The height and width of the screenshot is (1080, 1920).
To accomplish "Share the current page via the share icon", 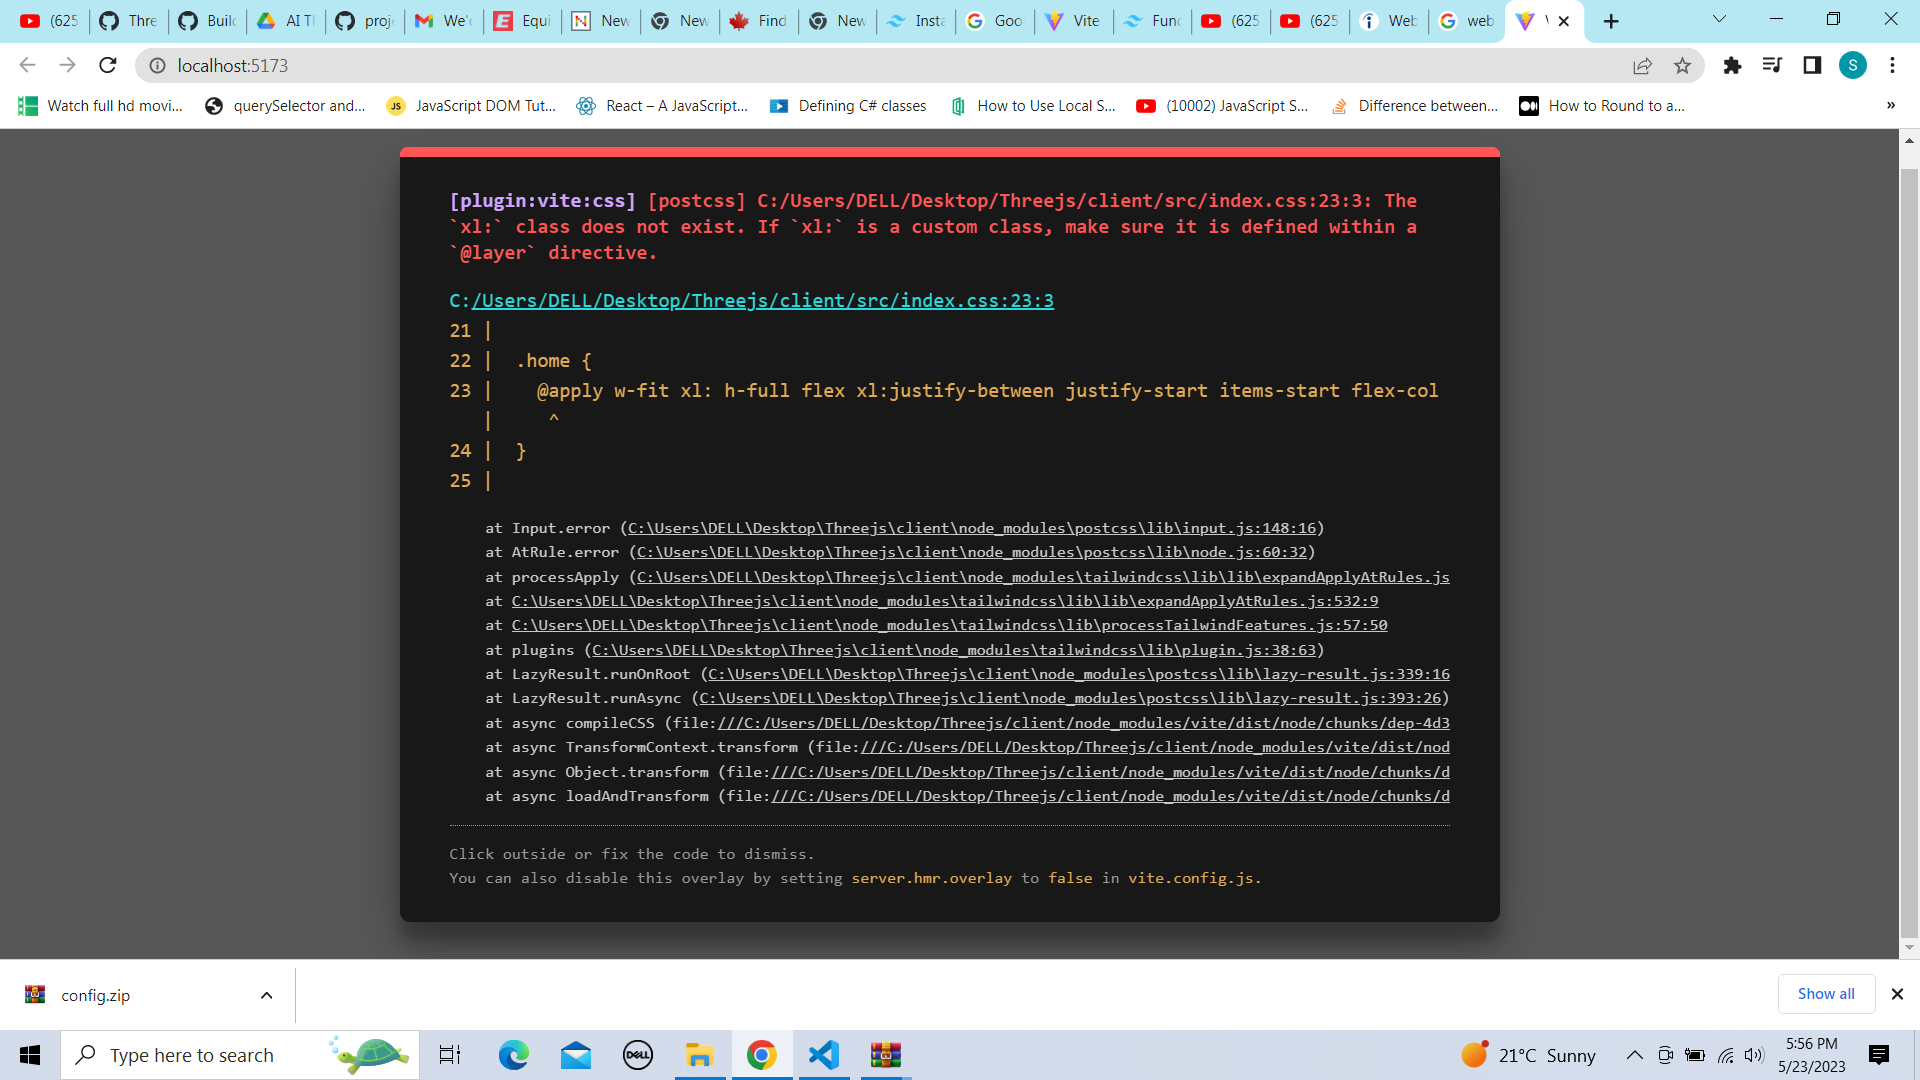I will coord(1643,65).
